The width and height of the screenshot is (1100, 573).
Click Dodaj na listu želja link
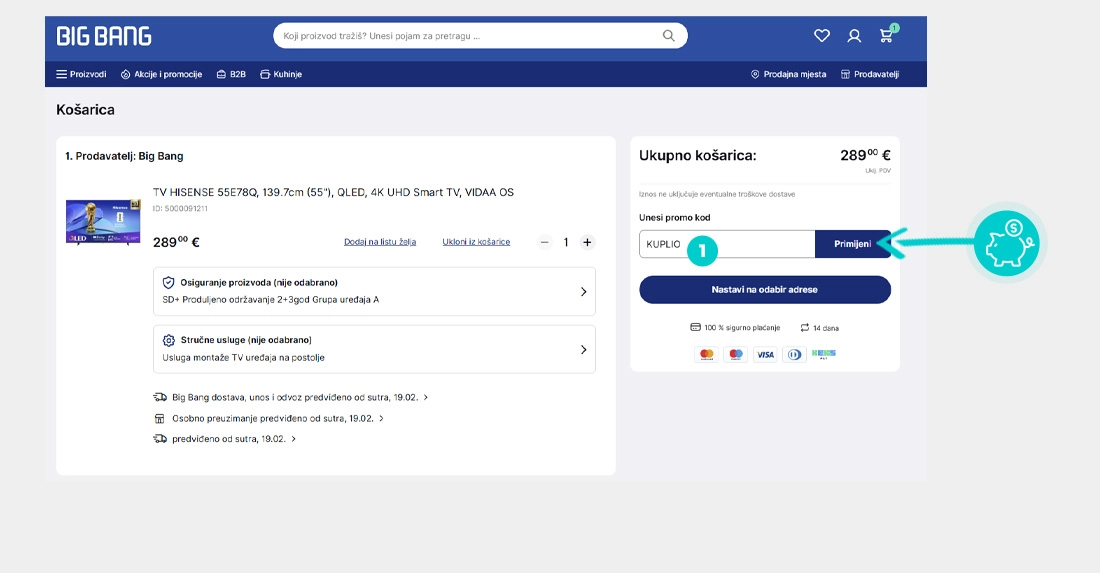click(380, 242)
